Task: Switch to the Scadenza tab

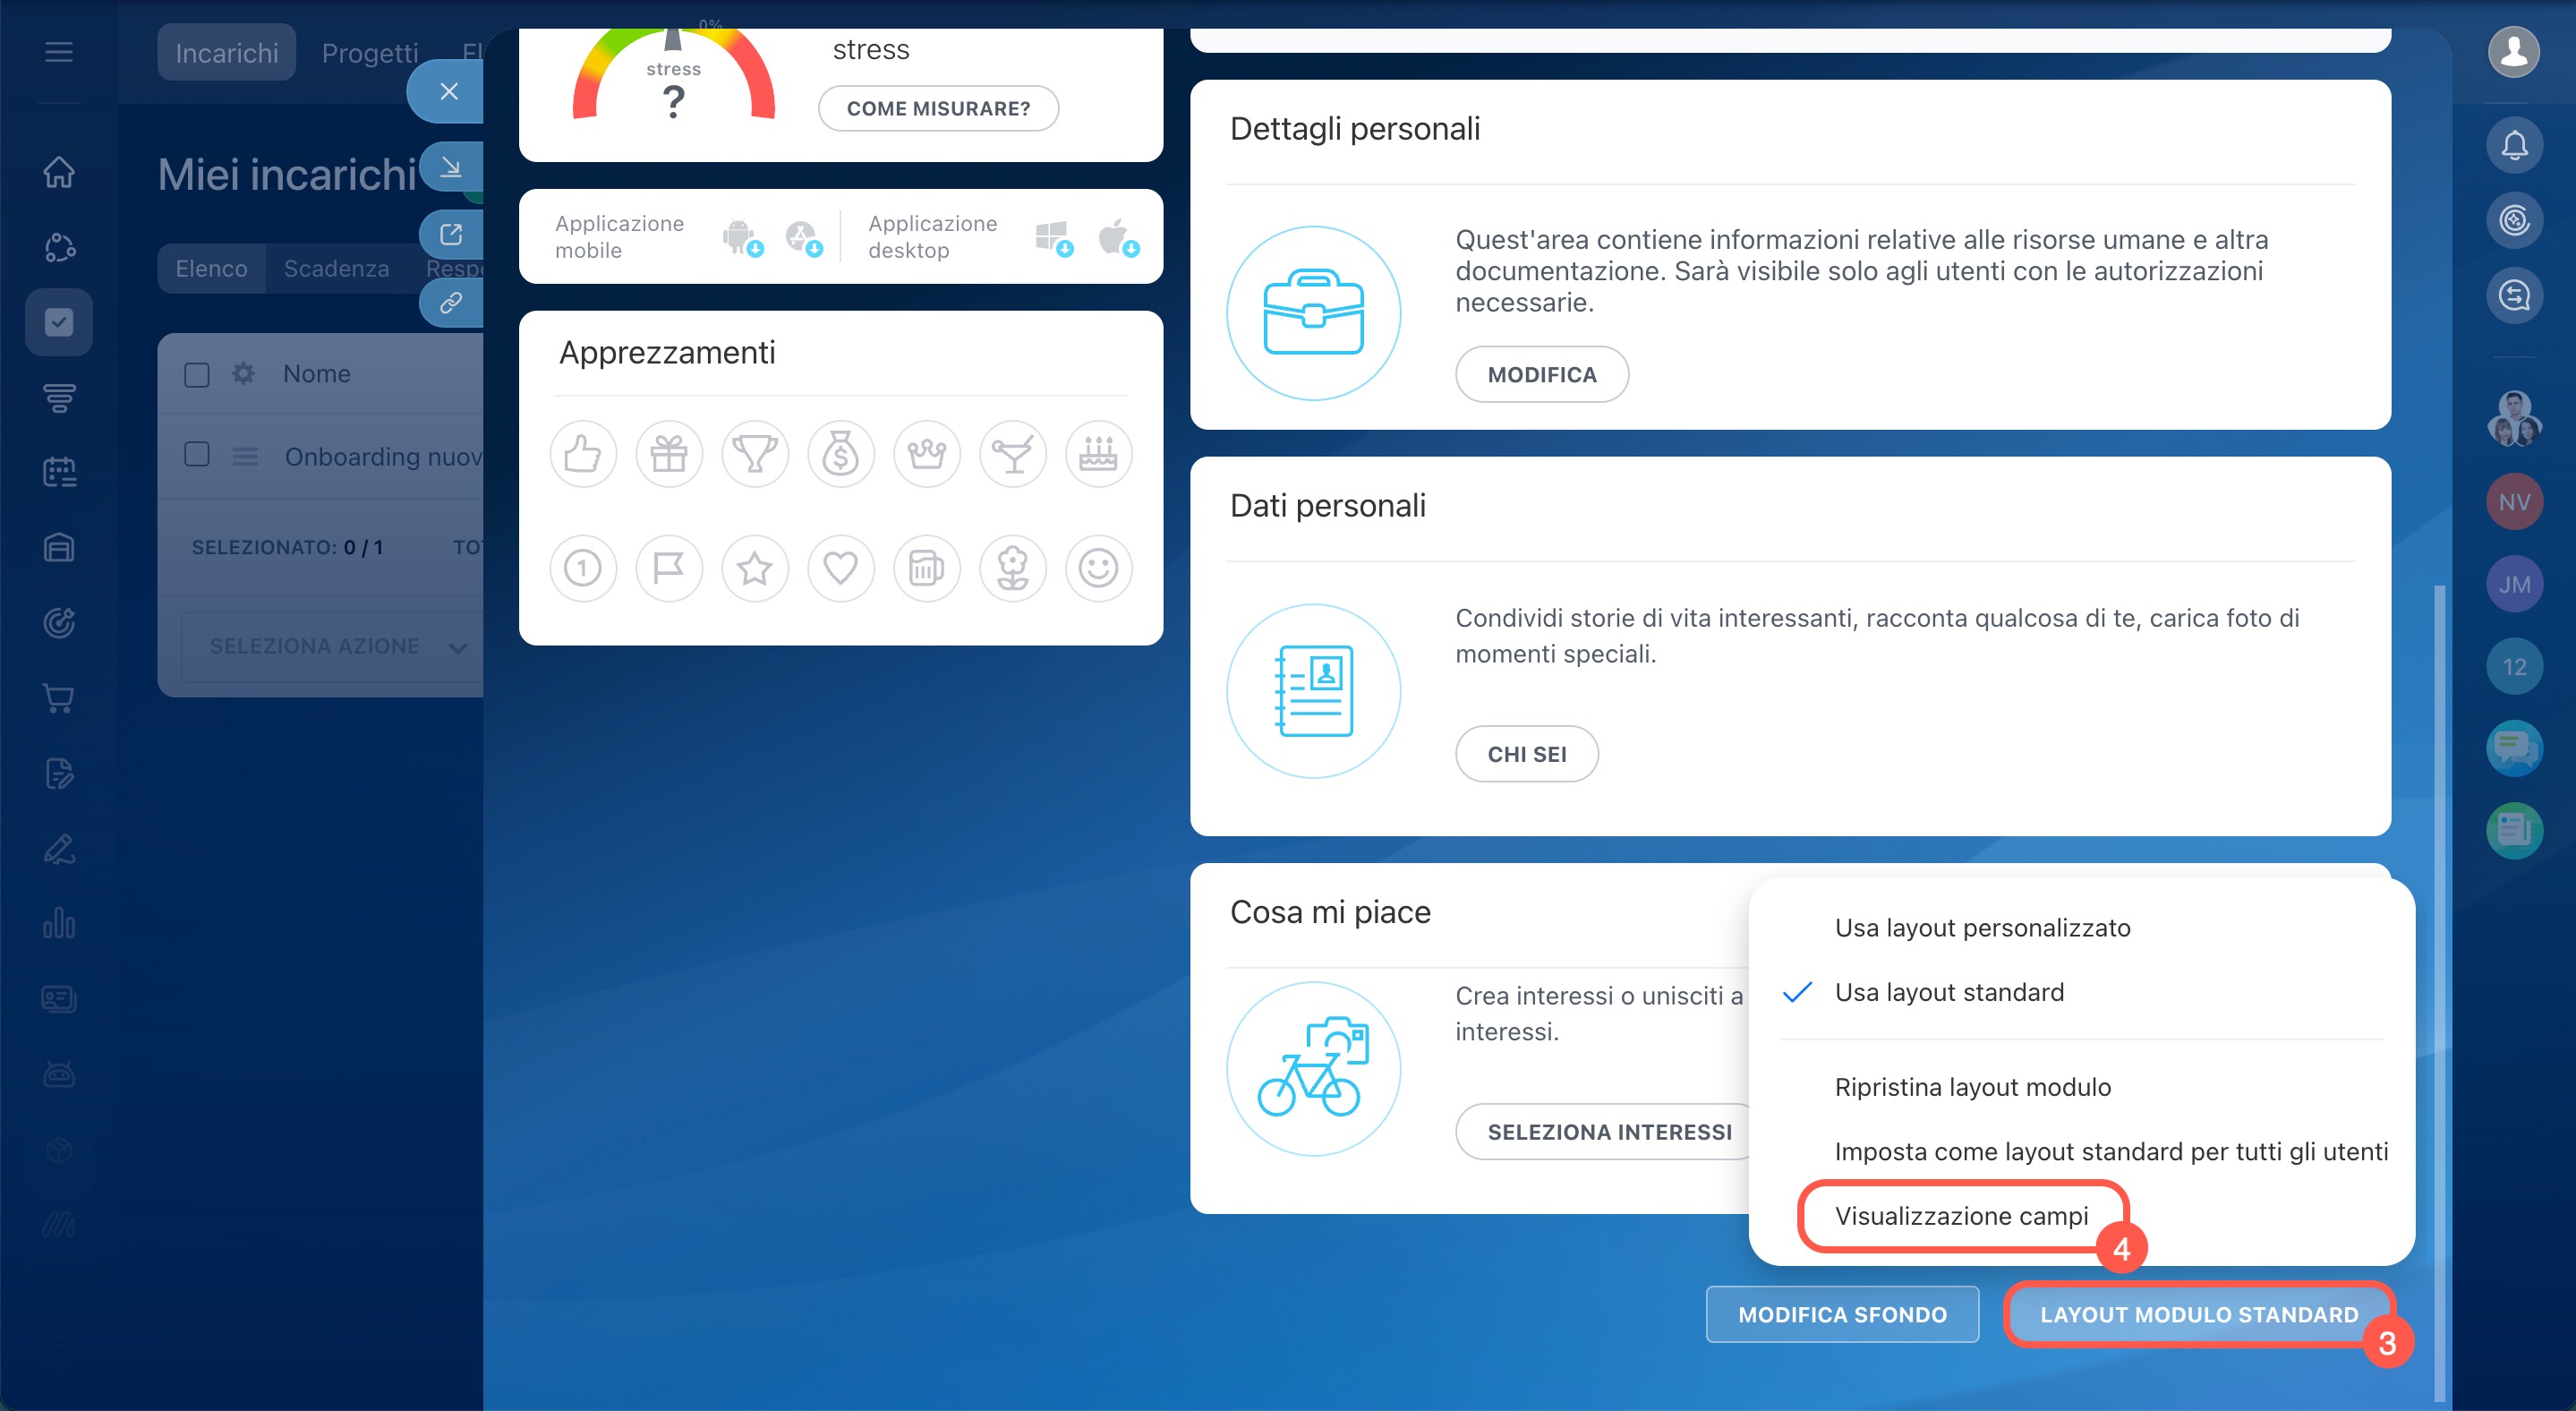Action: (x=336, y=268)
